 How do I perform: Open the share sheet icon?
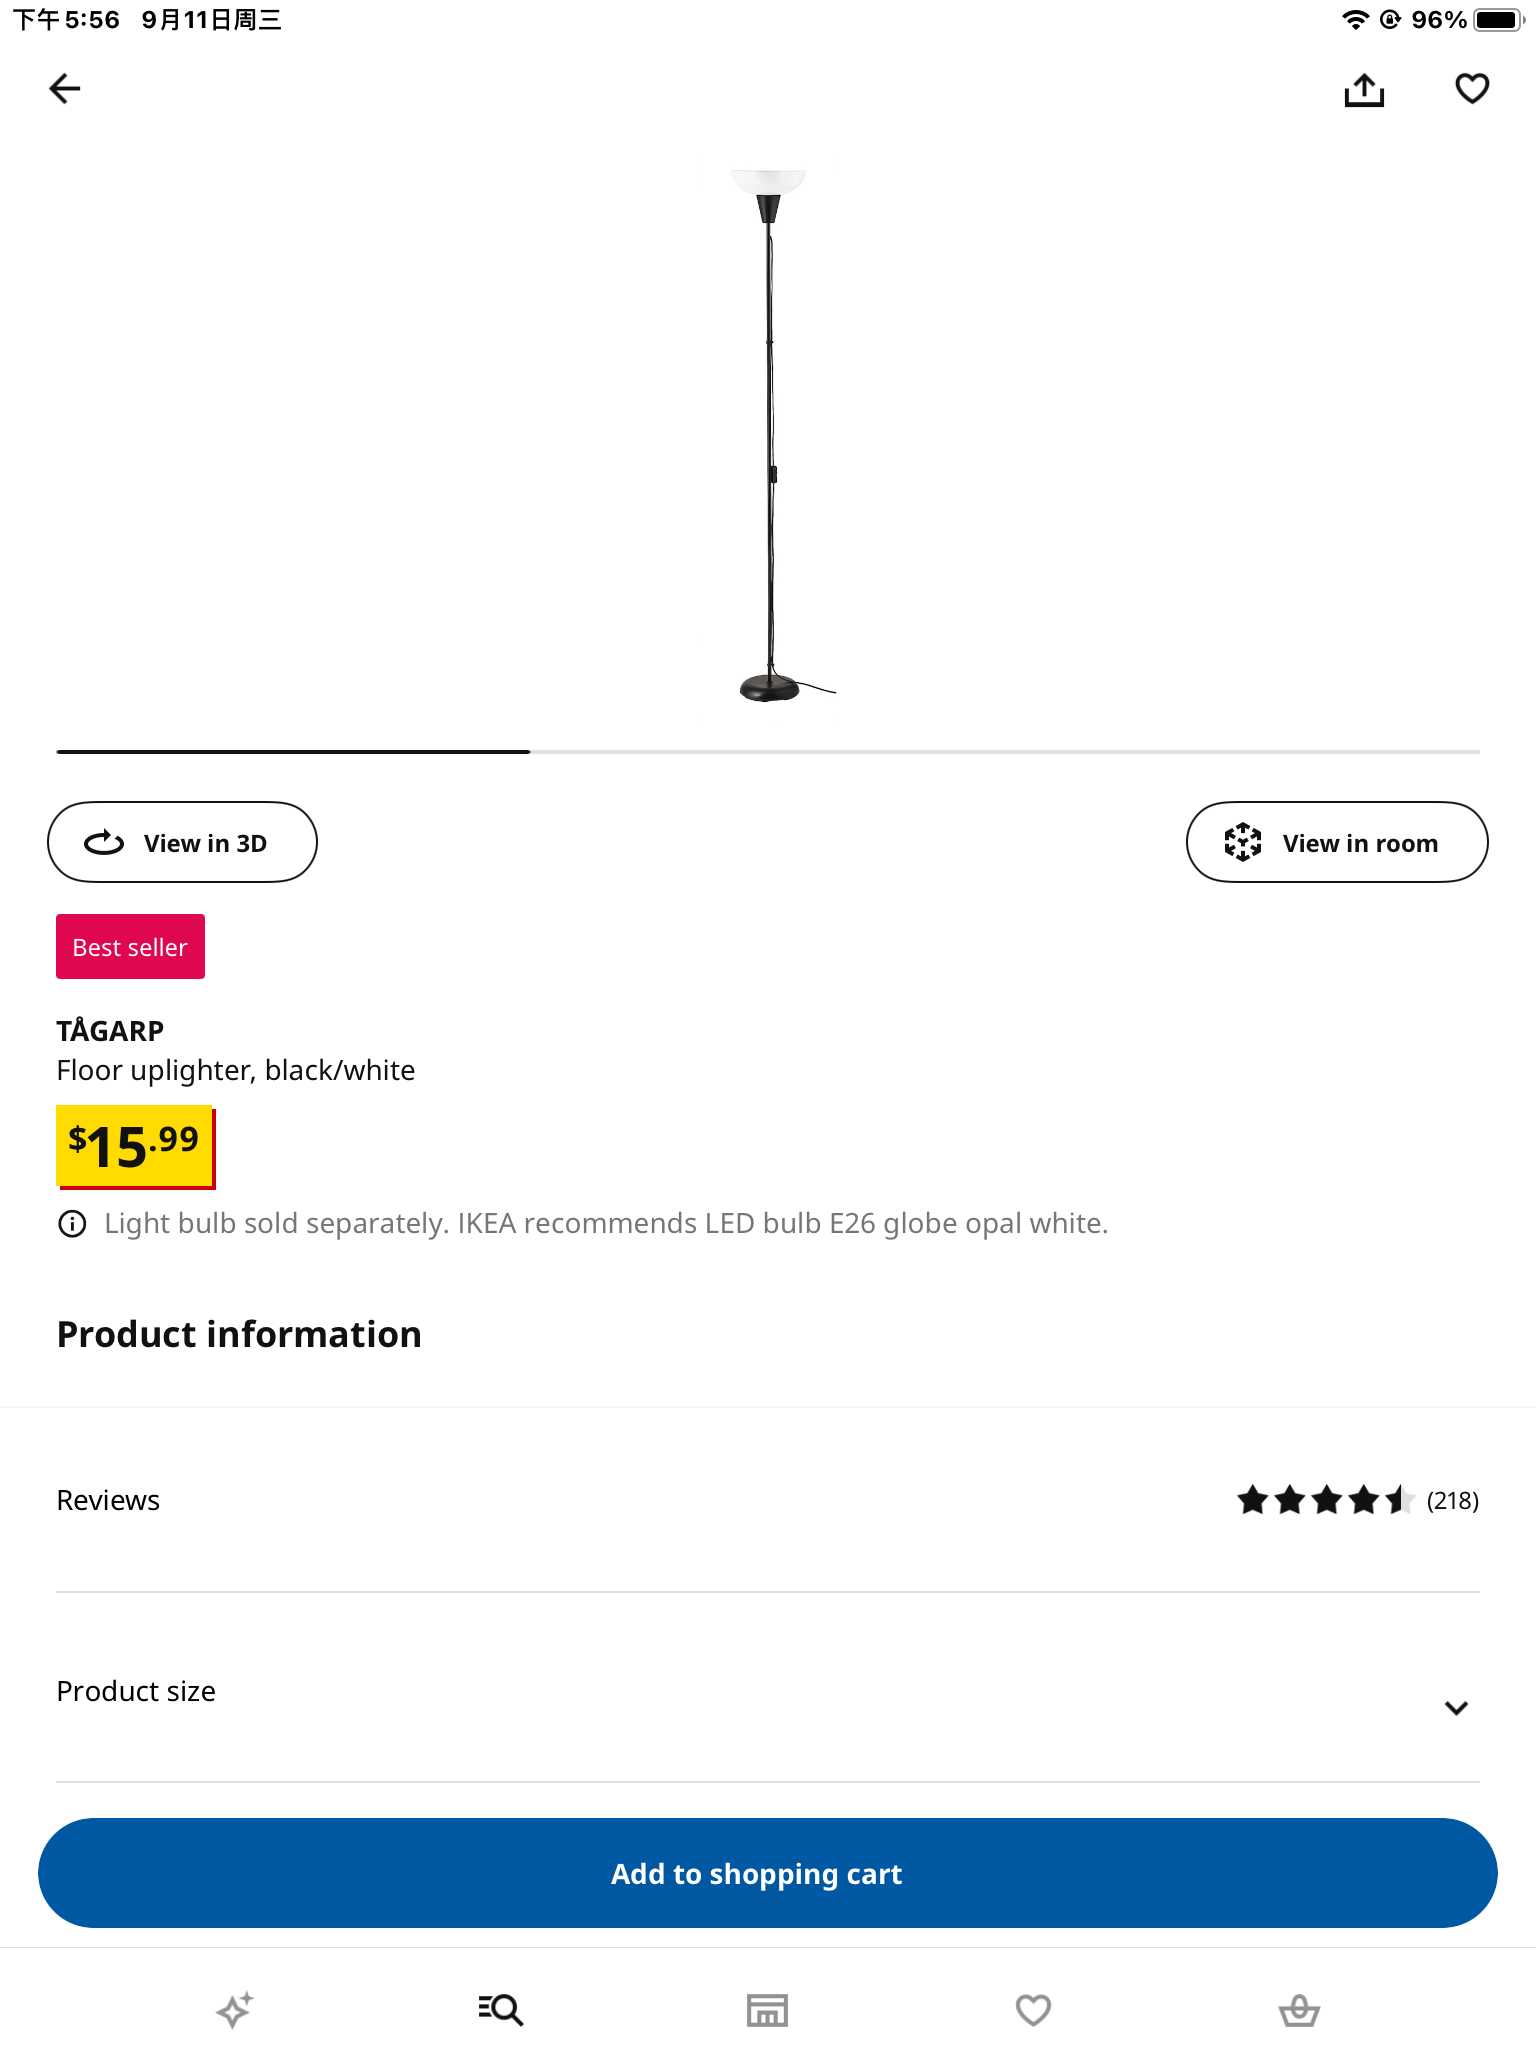[x=1364, y=90]
